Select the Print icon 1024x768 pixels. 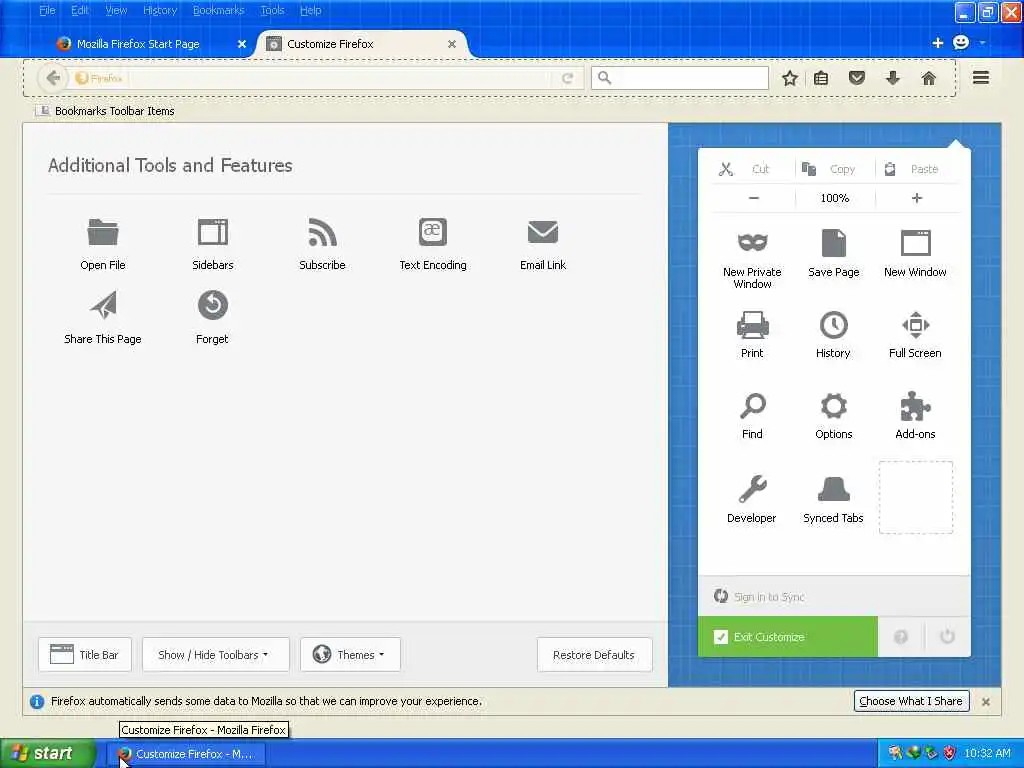coord(752,325)
